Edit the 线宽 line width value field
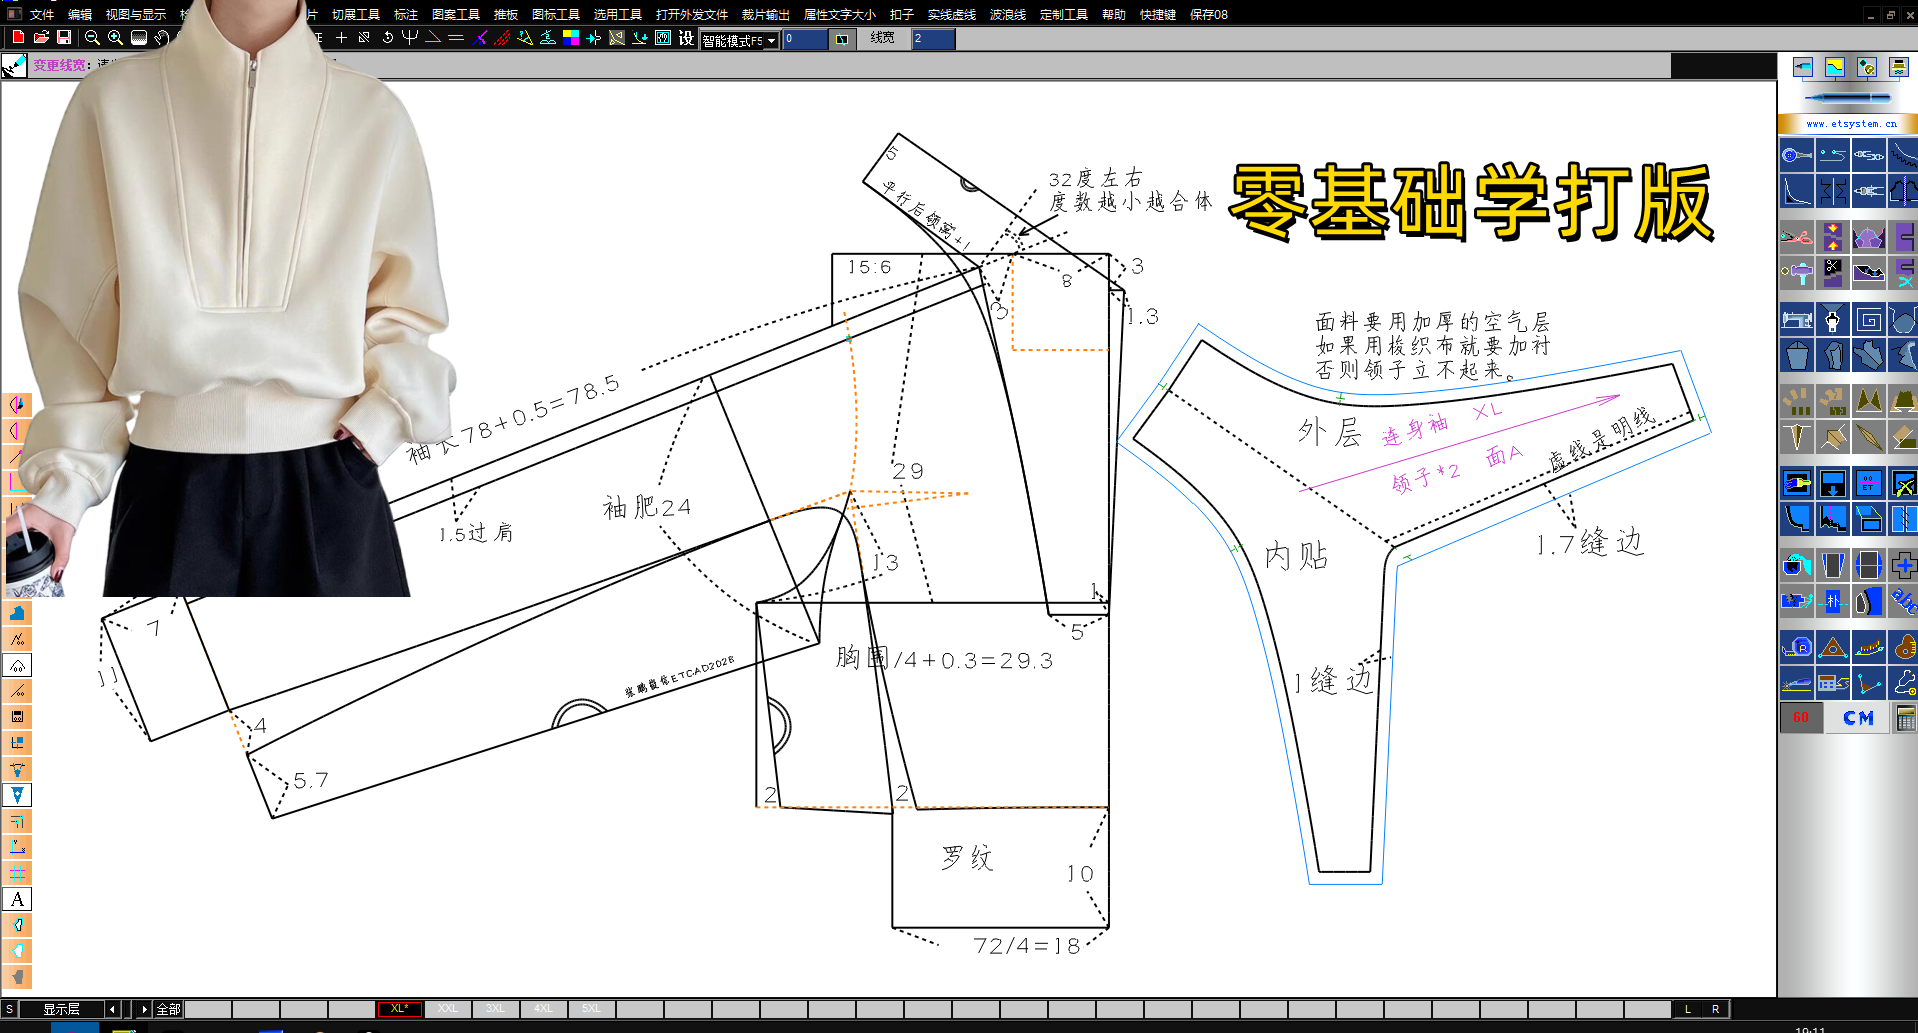The height and width of the screenshot is (1033, 1918). pyautogui.click(x=932, y=39)
